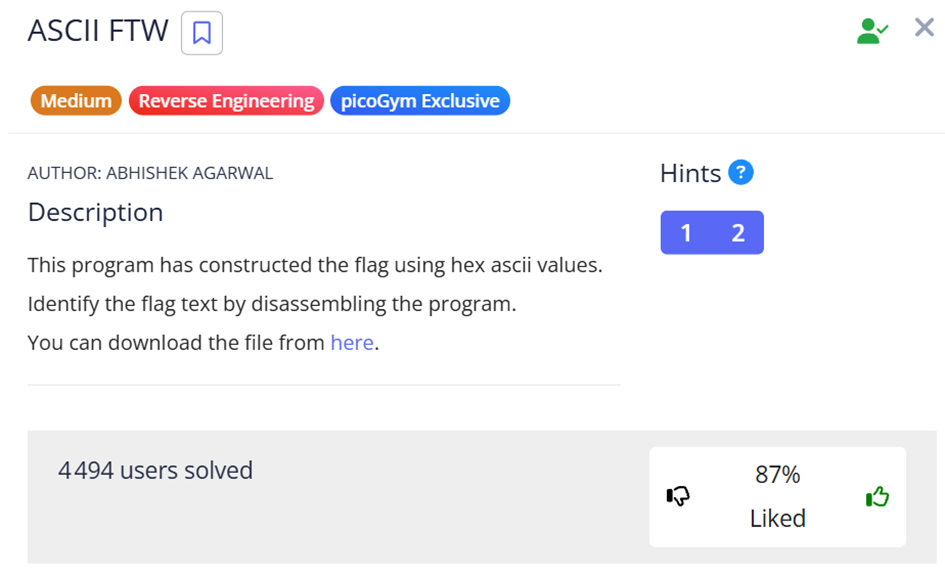The height and width of the screenshot is (575, 945).
Task: Reveal hint number 1
Action: tap(686, 233)
